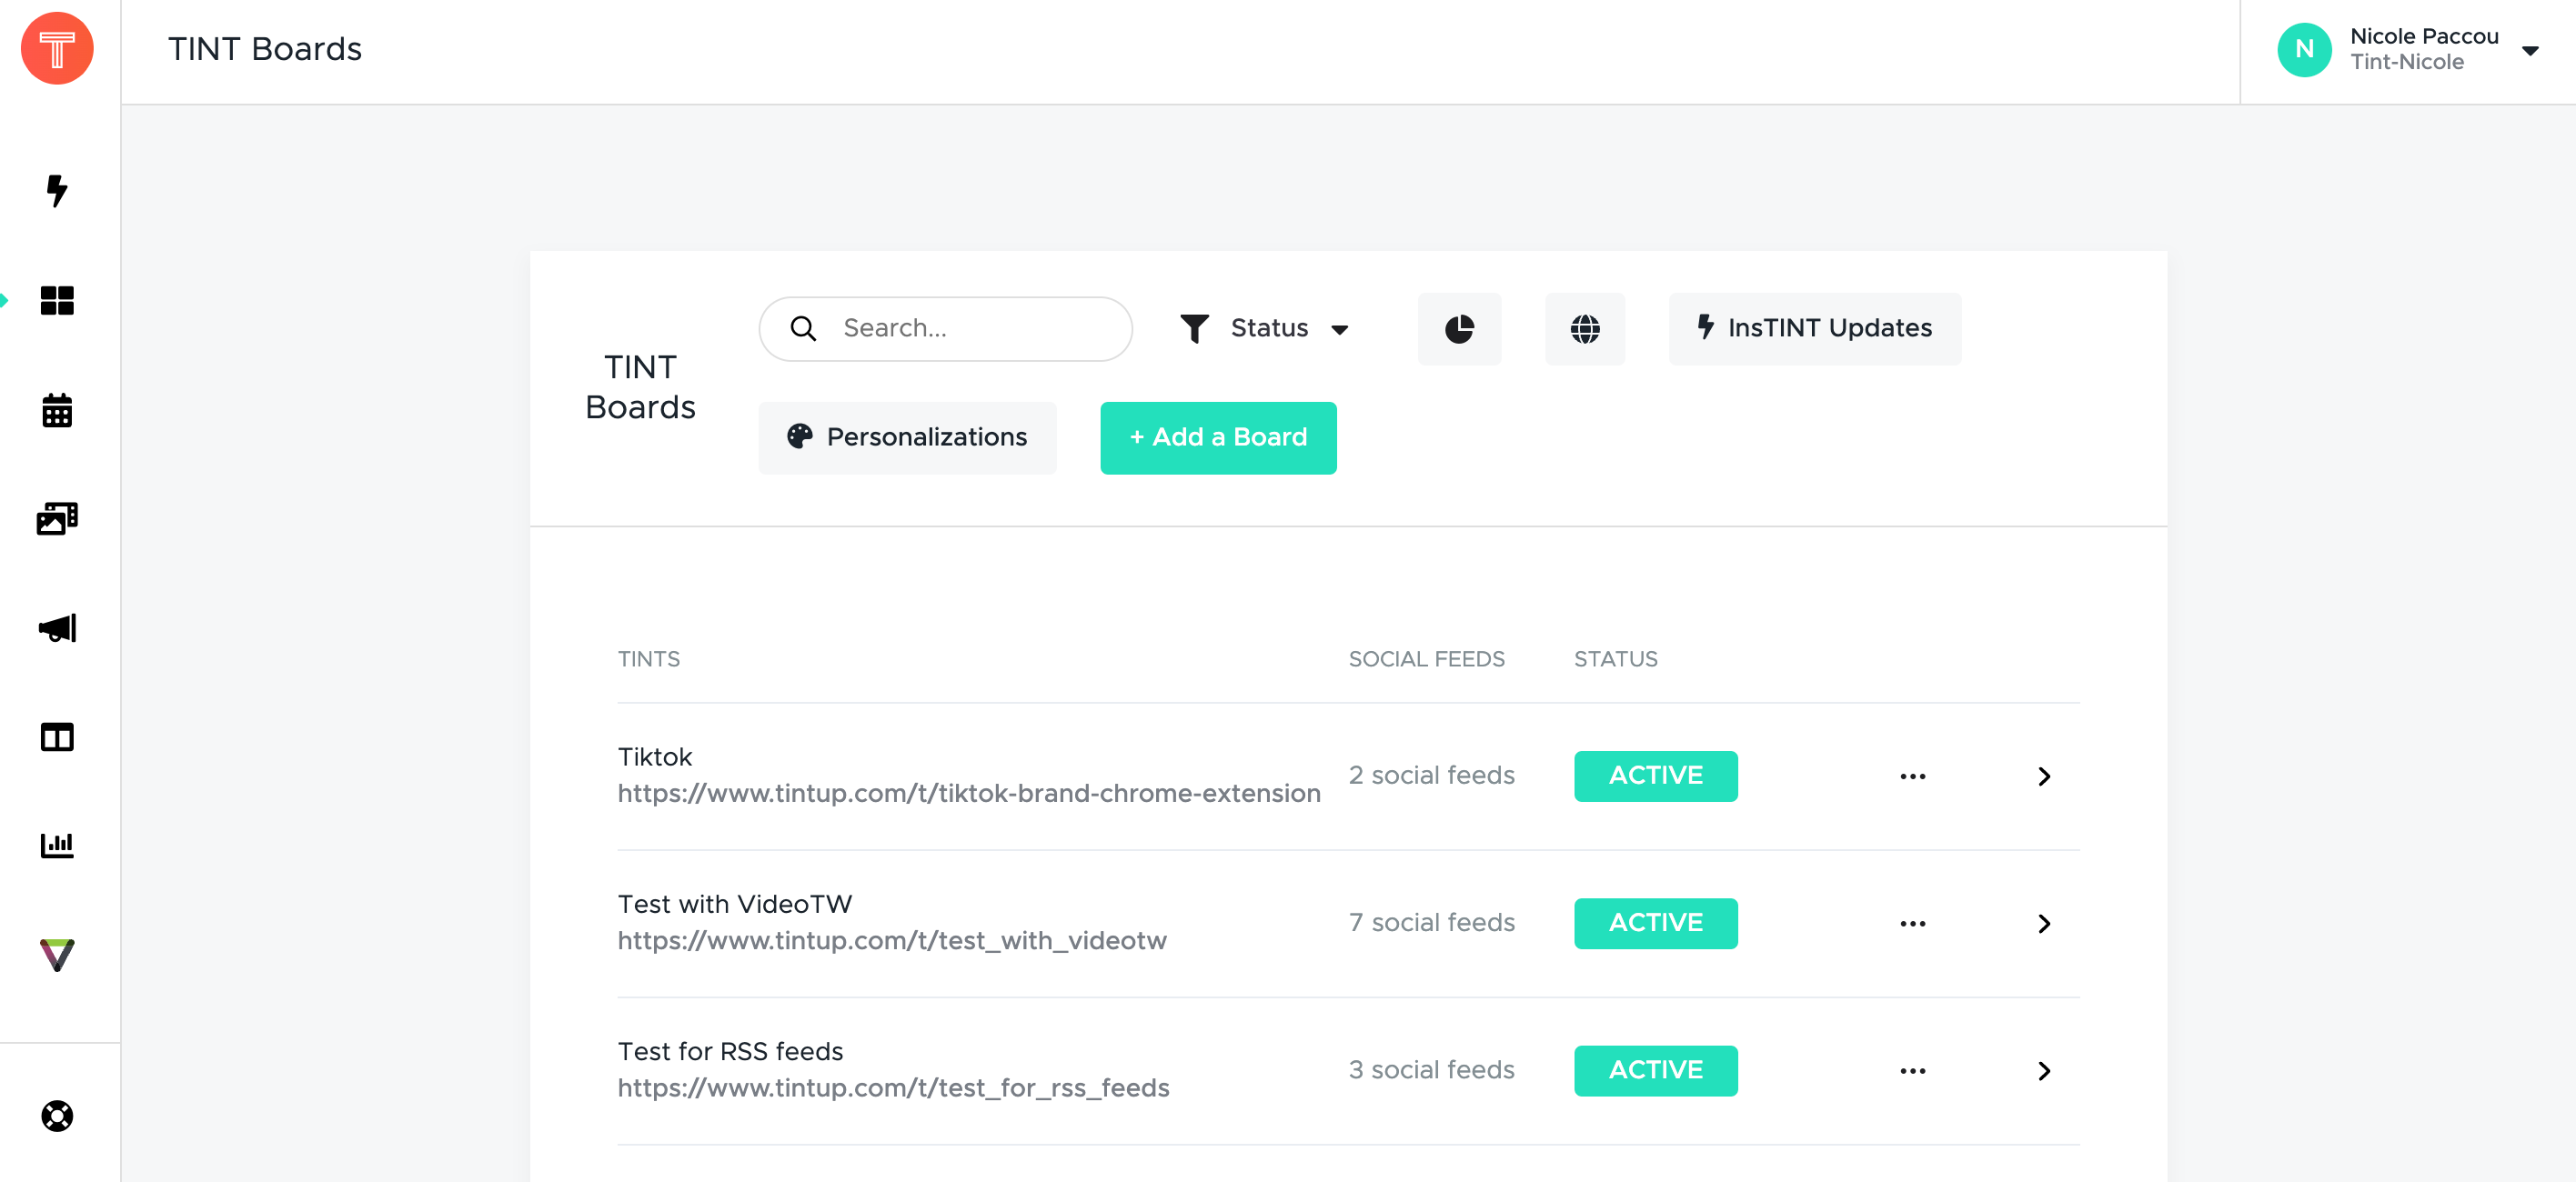Screen dimensions: 2576x1182
Task: Click the pie chart button
Action: (x=1459, y=328)
